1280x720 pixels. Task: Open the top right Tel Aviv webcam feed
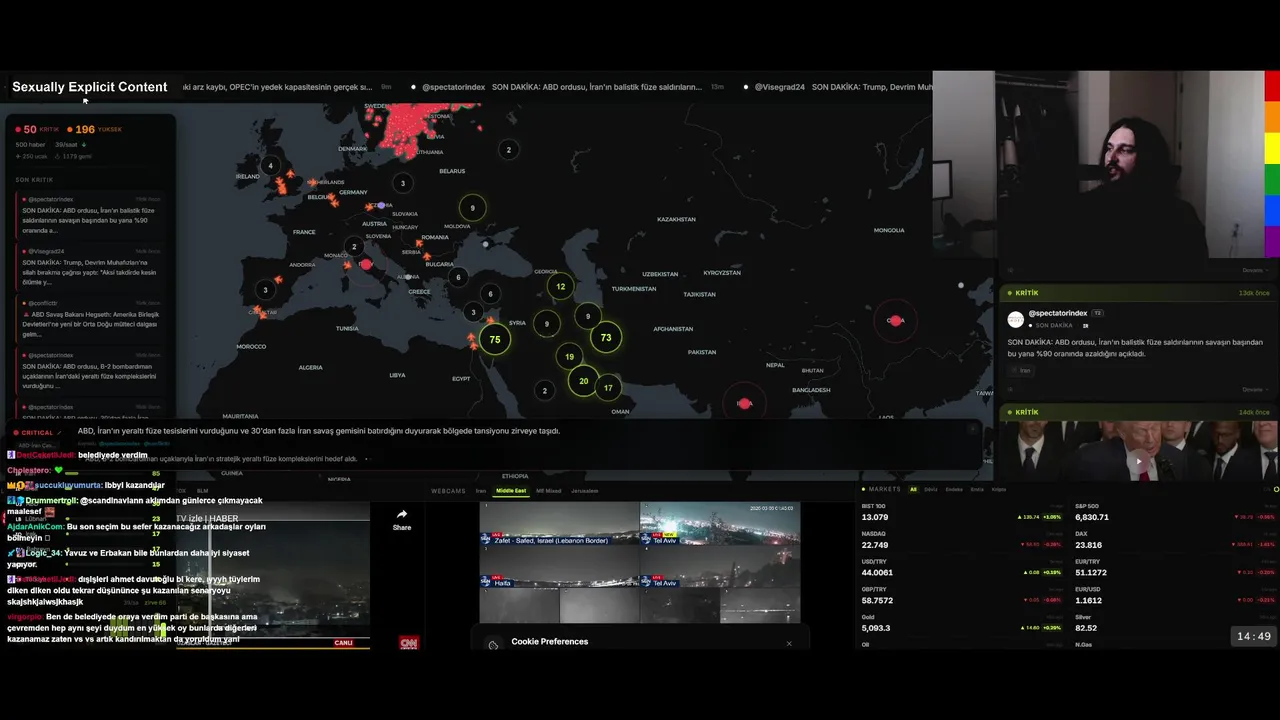720,523
